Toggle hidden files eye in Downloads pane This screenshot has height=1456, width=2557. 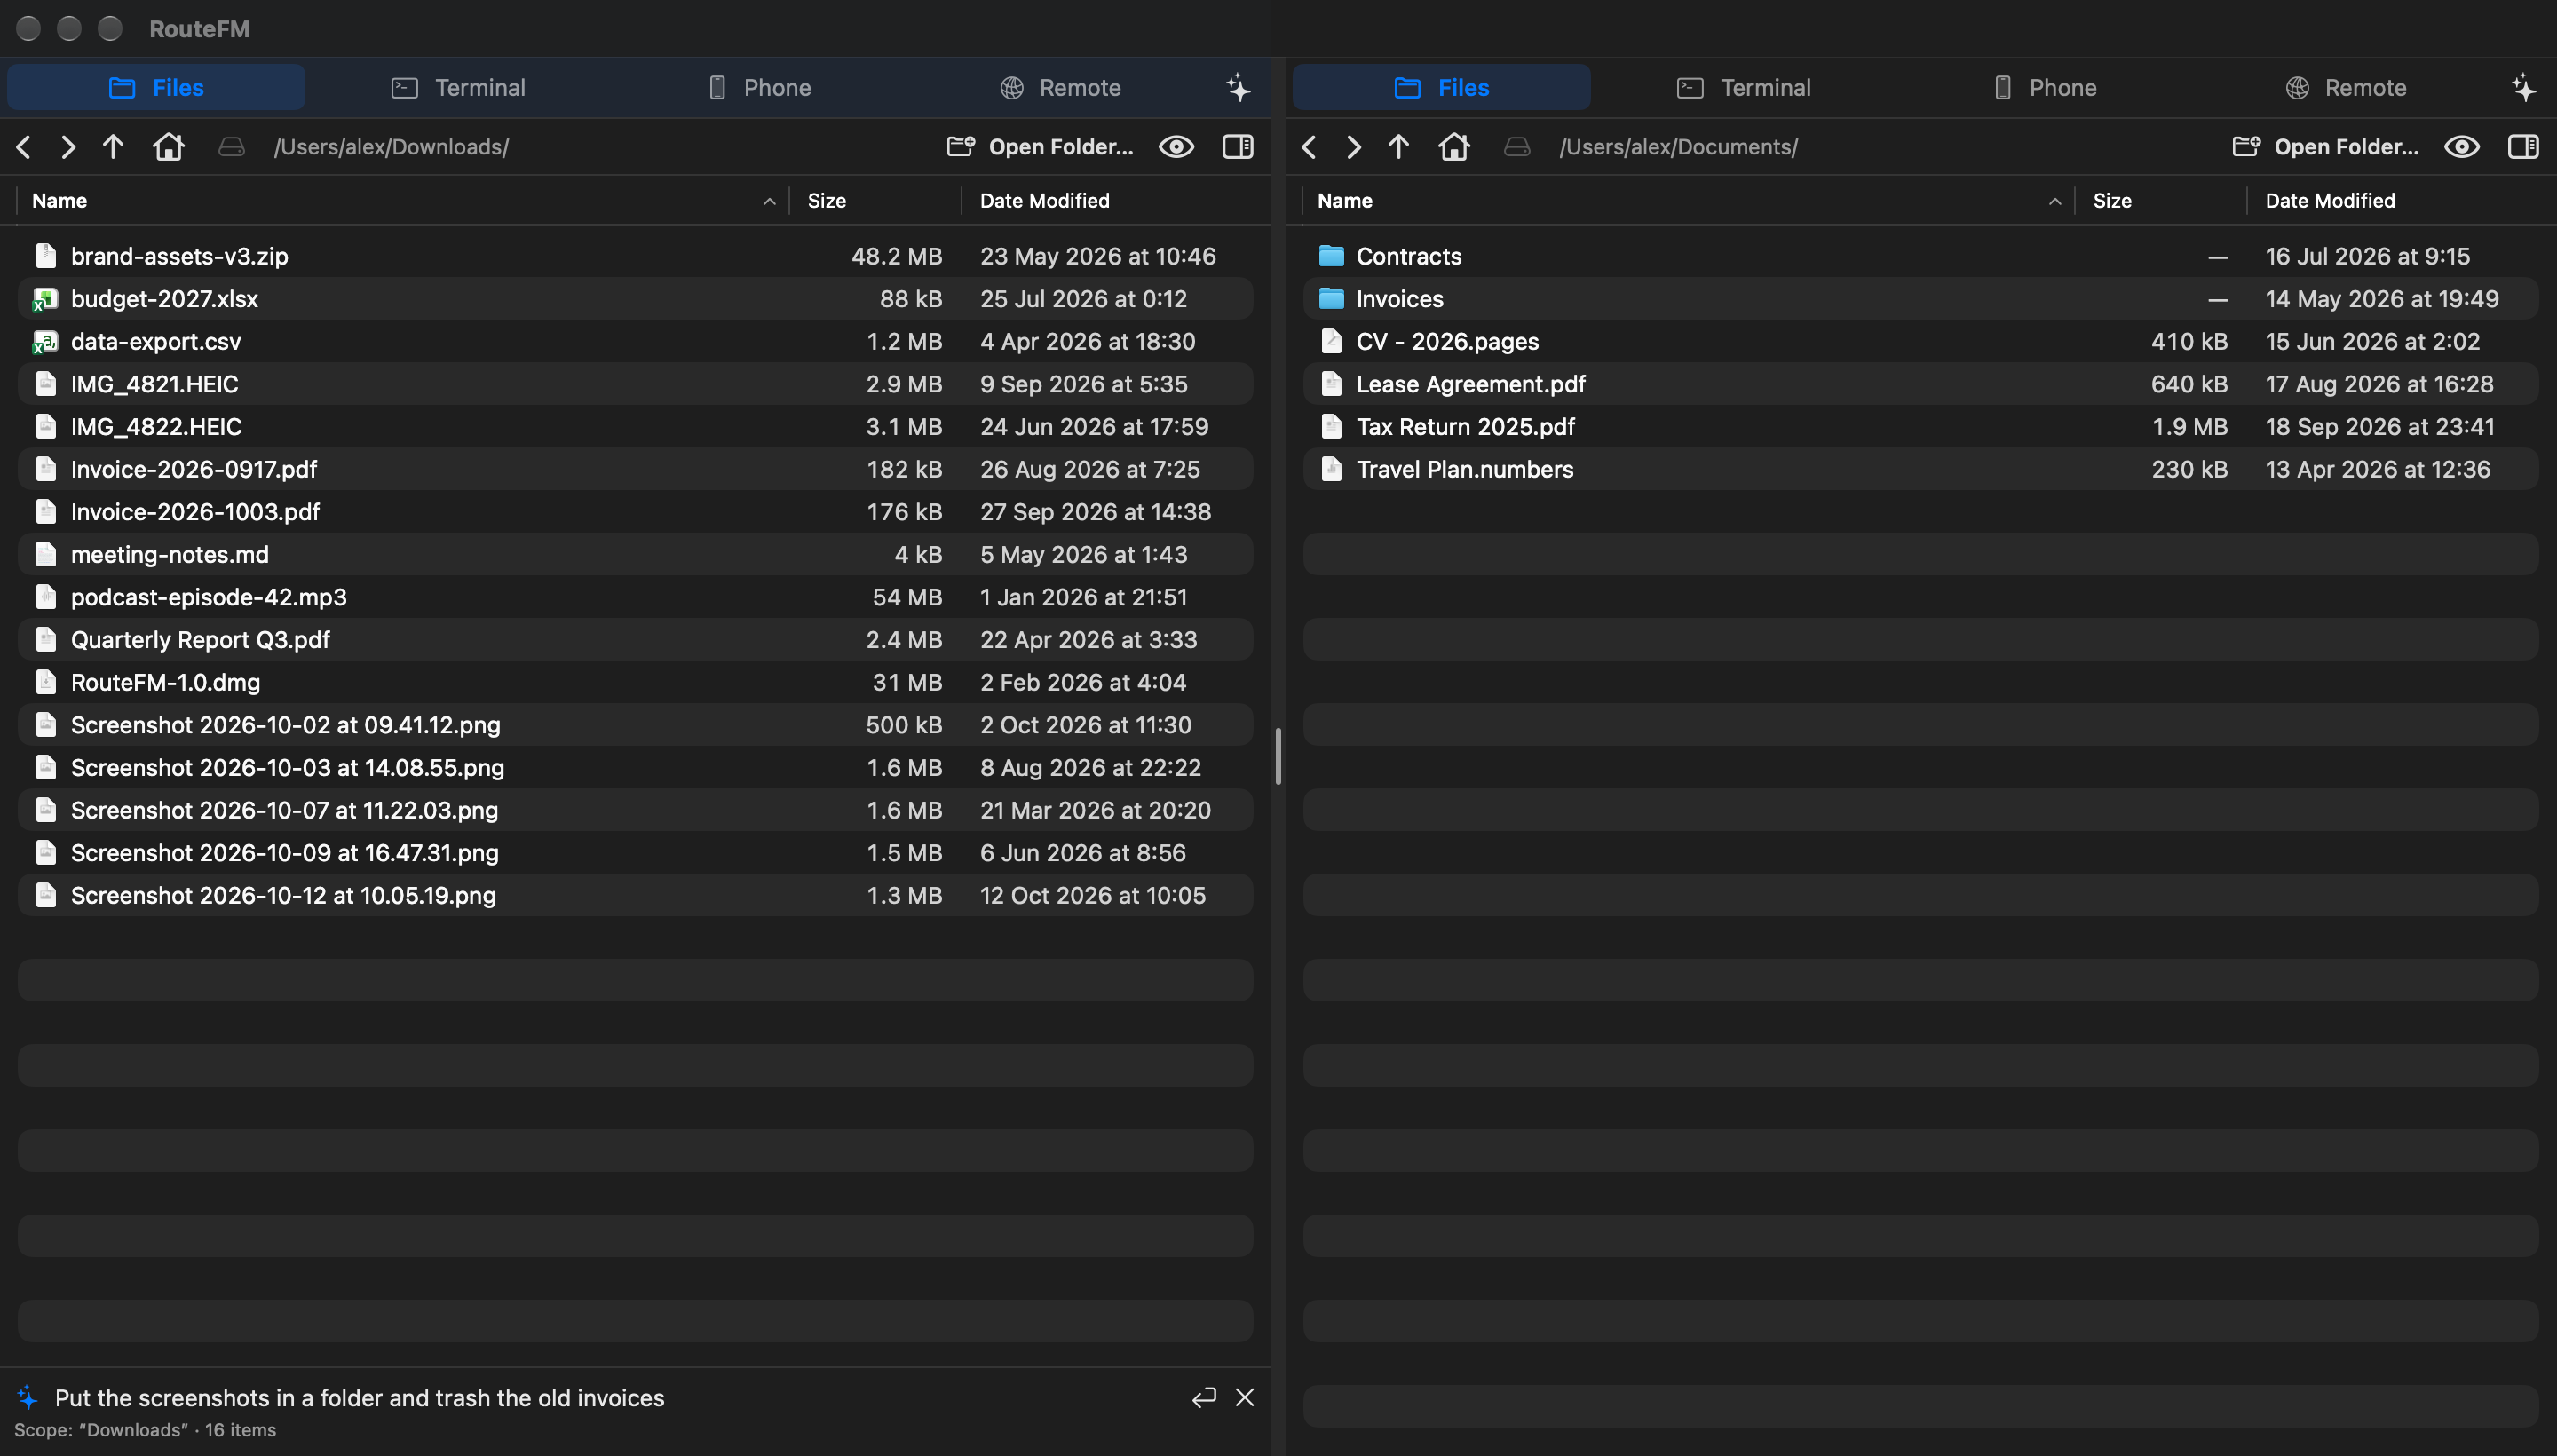tap(1176, 147)
